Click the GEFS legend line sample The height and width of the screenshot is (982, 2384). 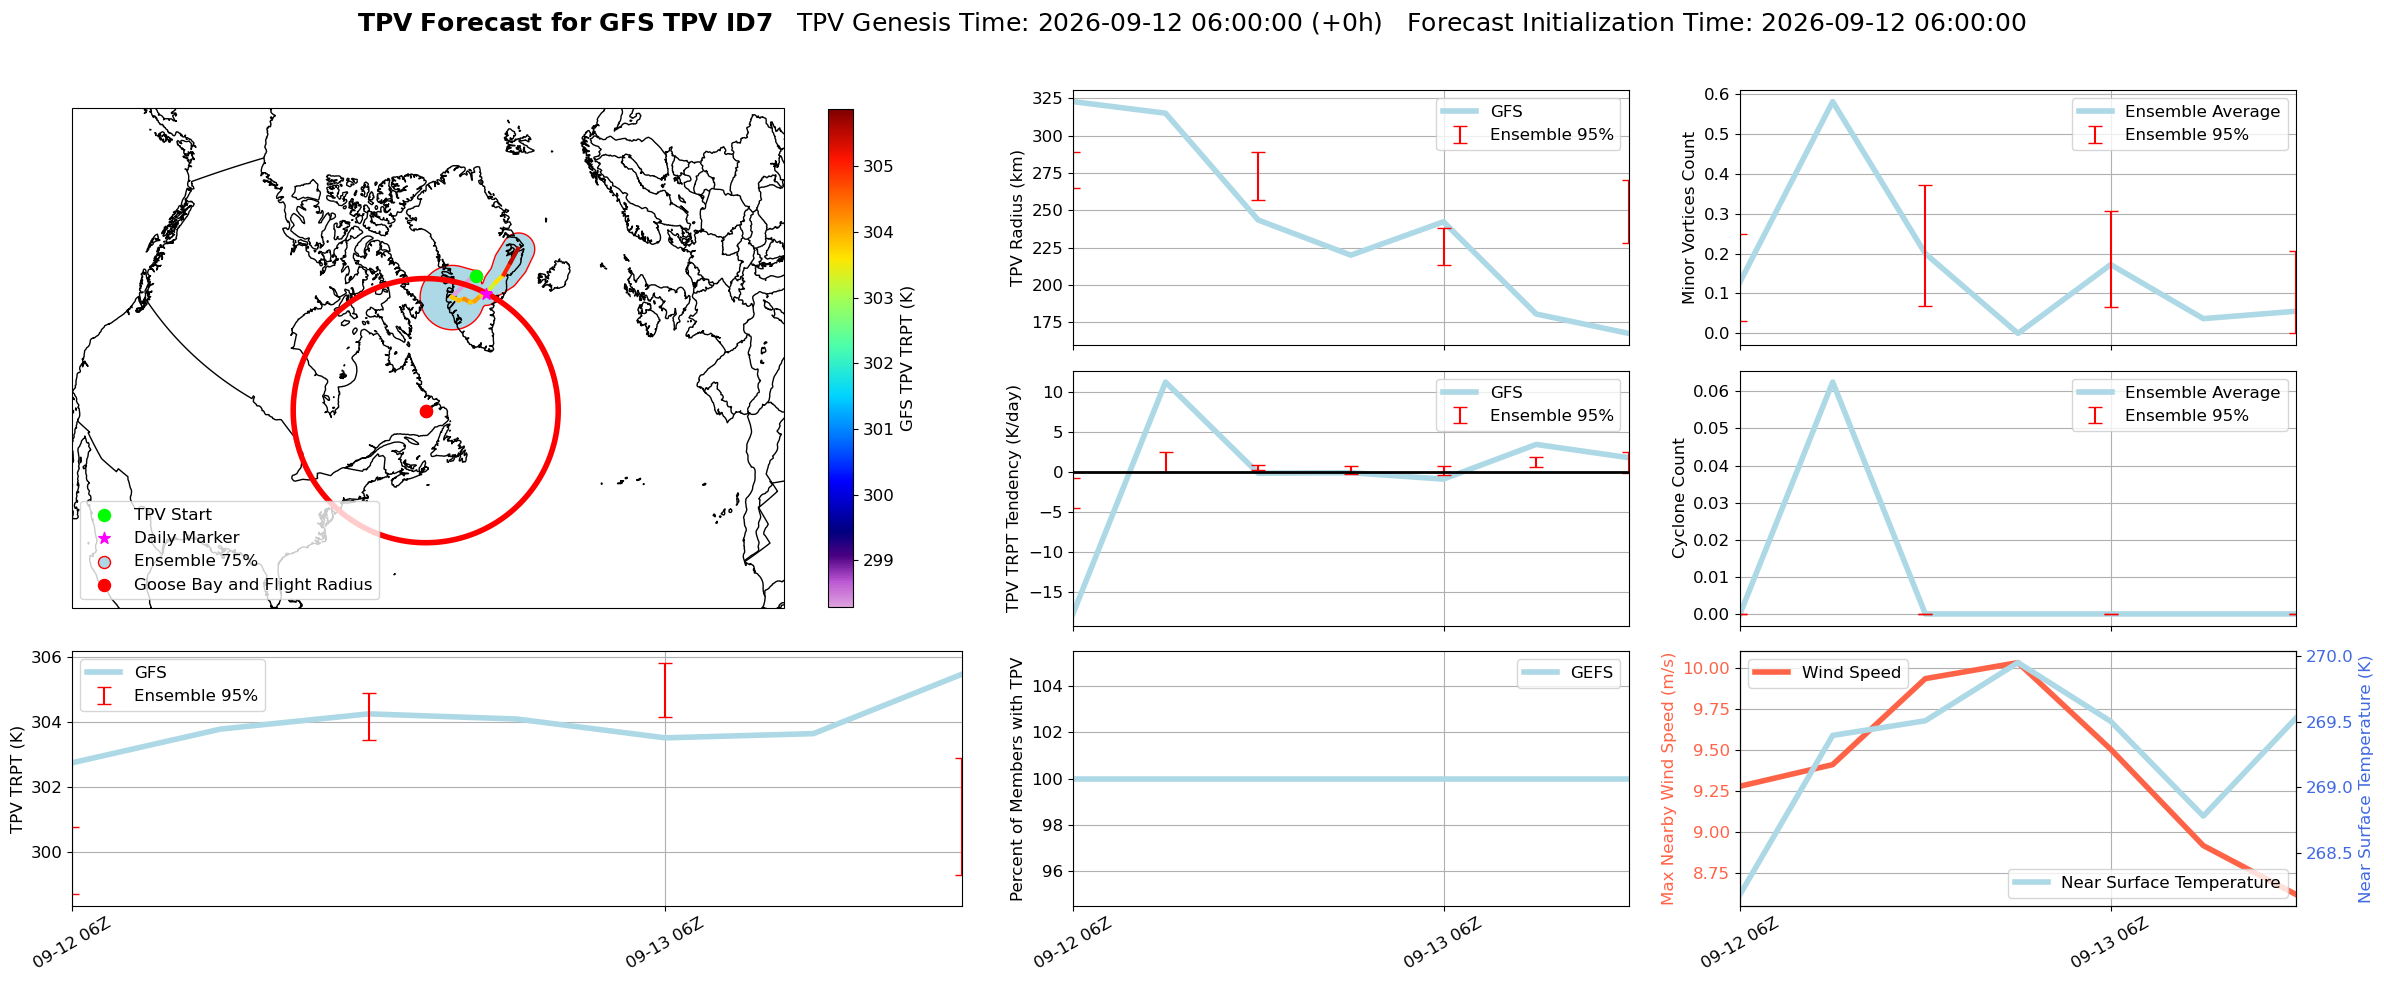click(1540, 673)
